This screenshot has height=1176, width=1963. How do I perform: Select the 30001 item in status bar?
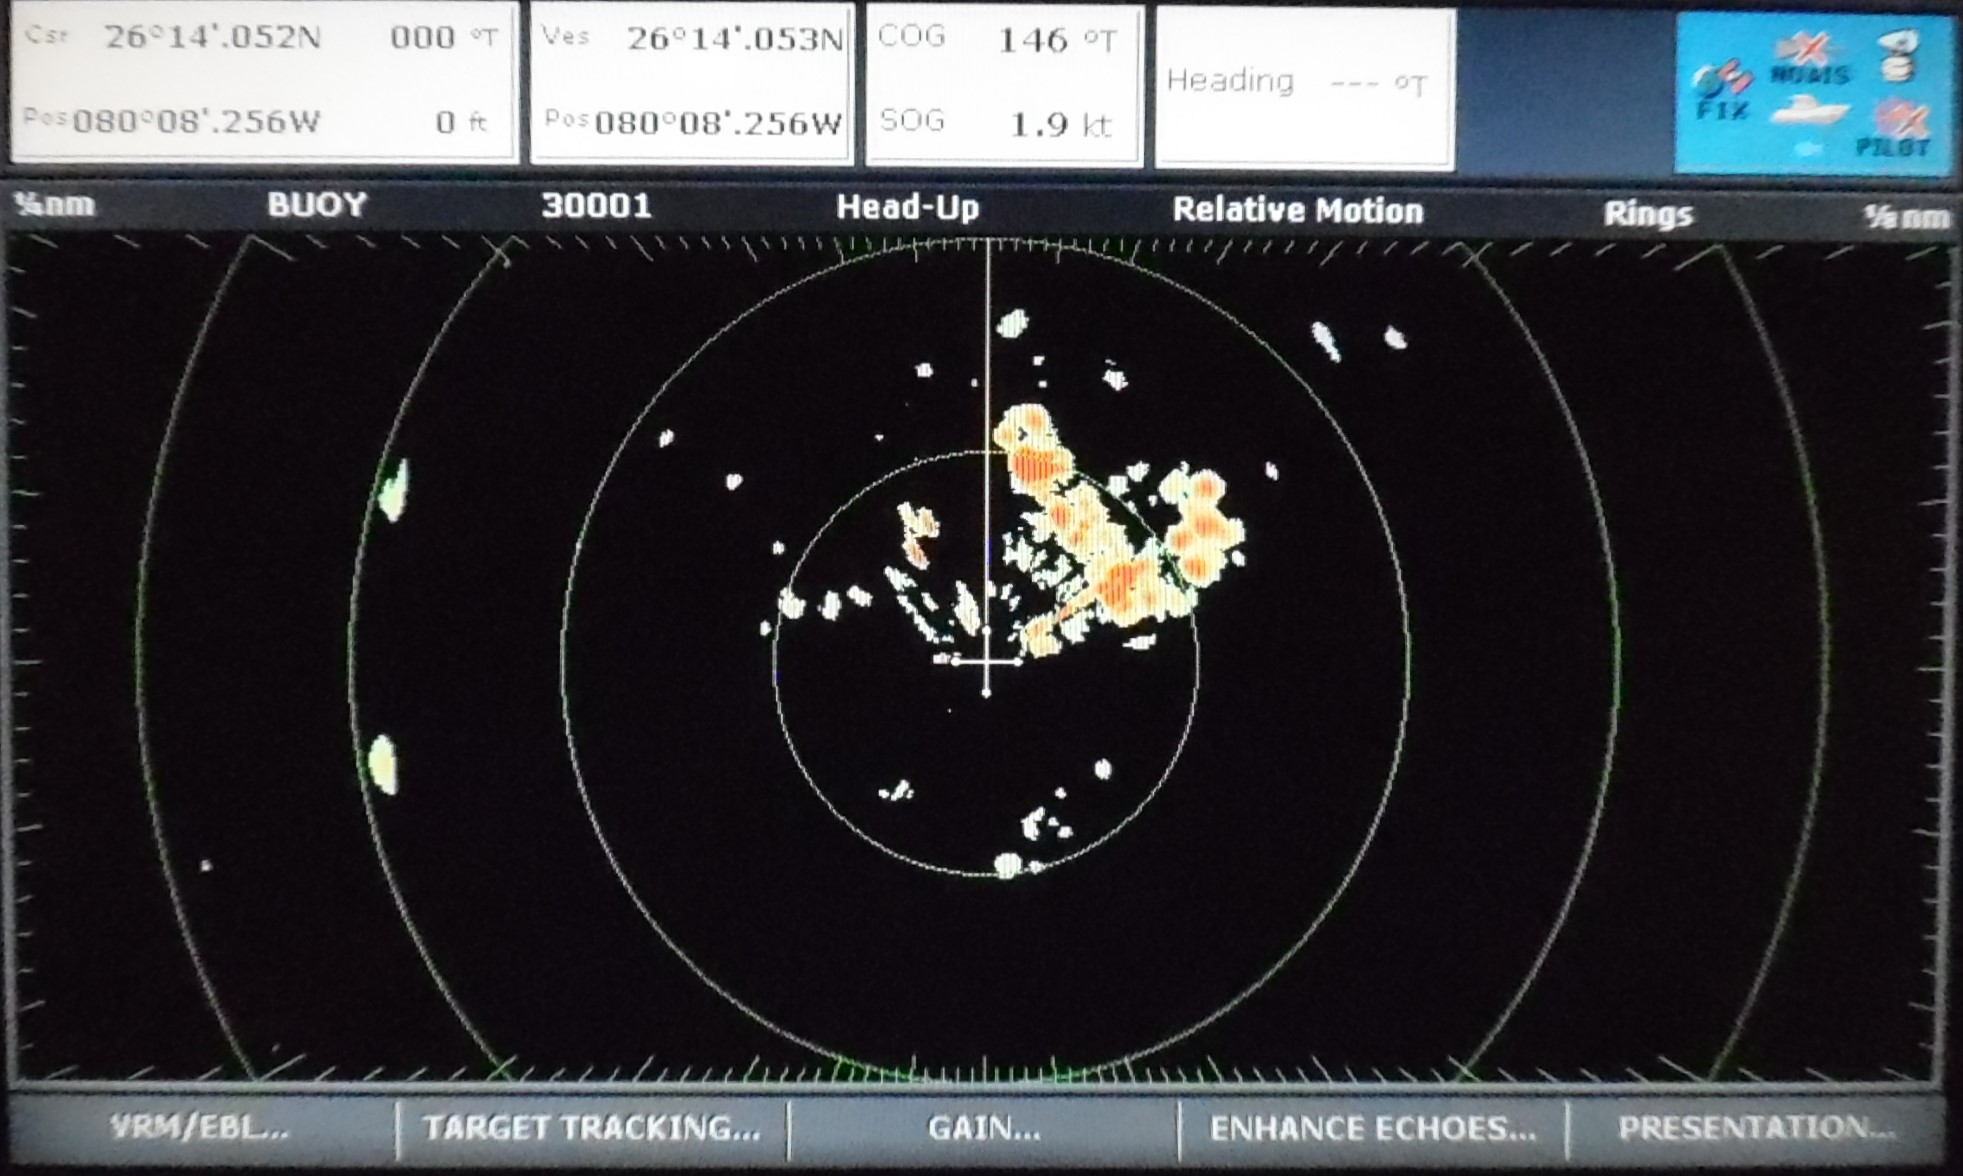(x=596, y=206)
